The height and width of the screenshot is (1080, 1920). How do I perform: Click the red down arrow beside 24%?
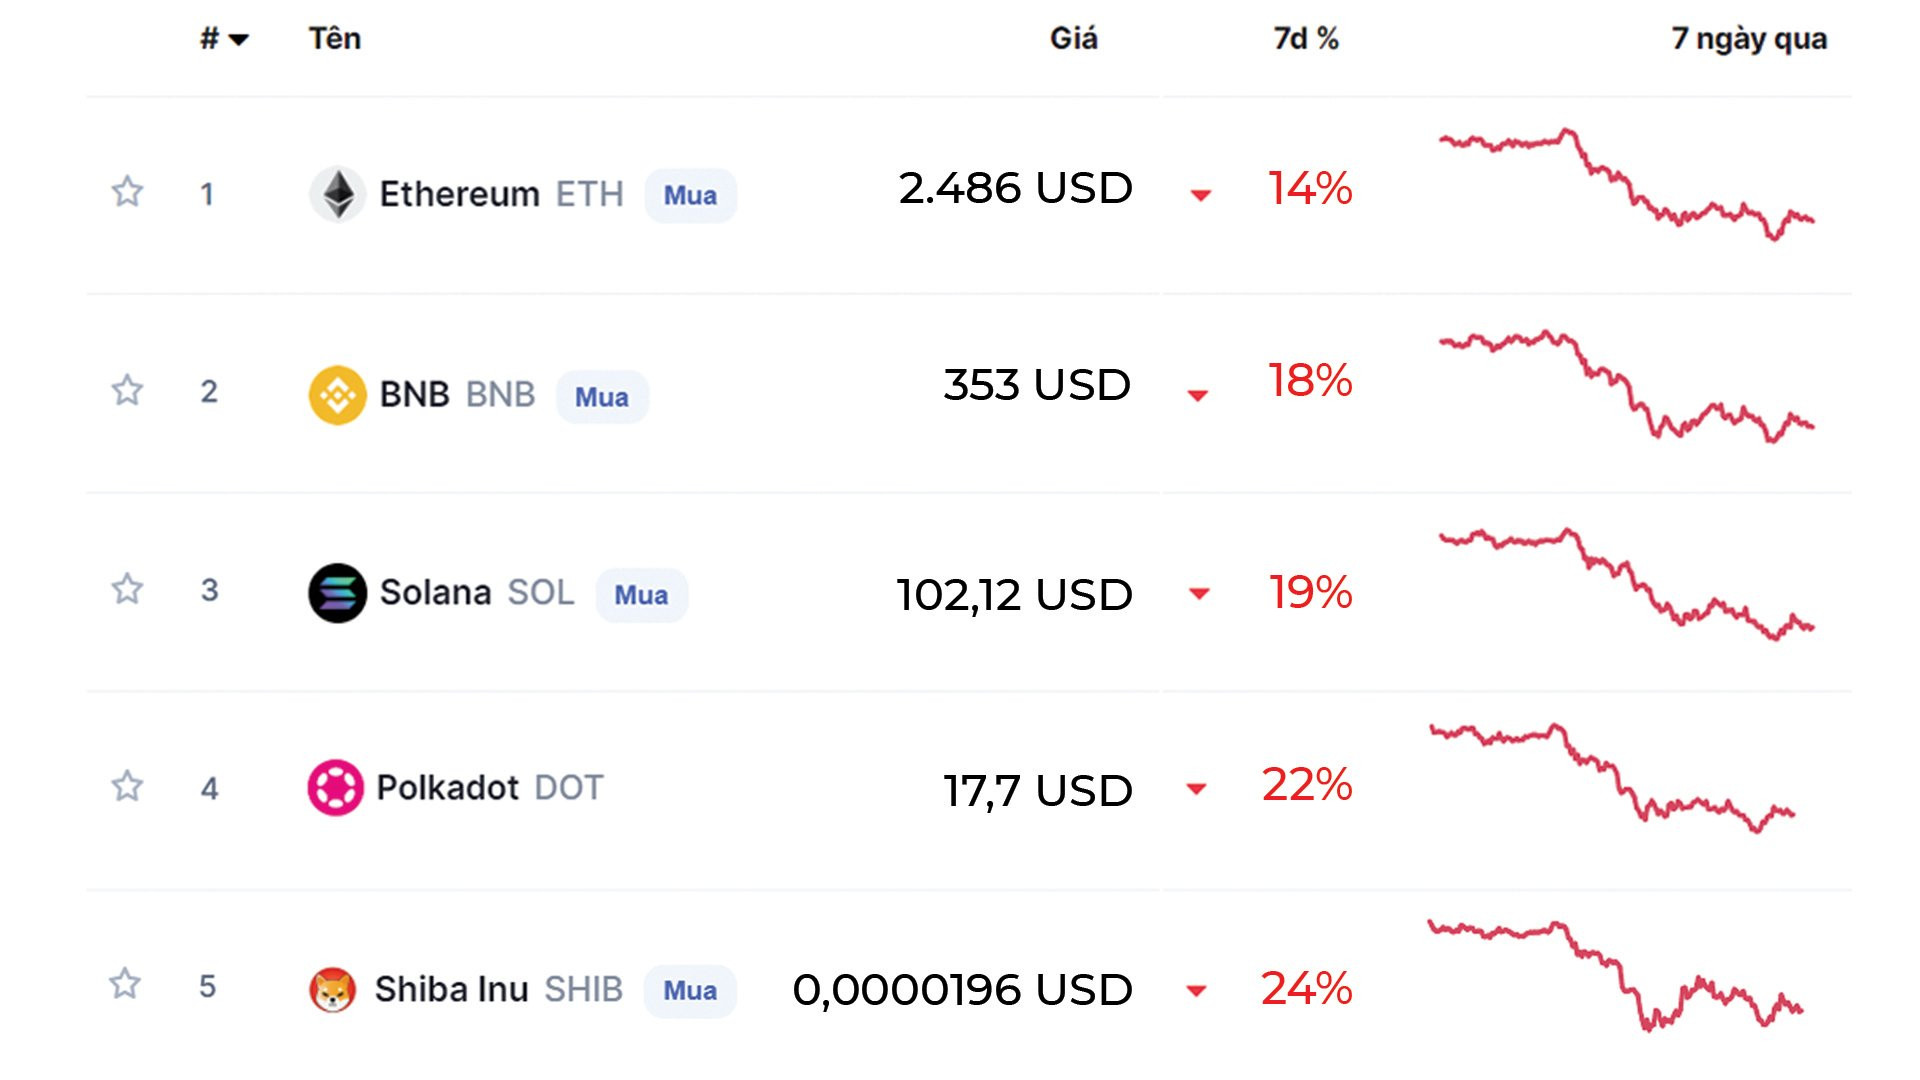click(1196, 991)
